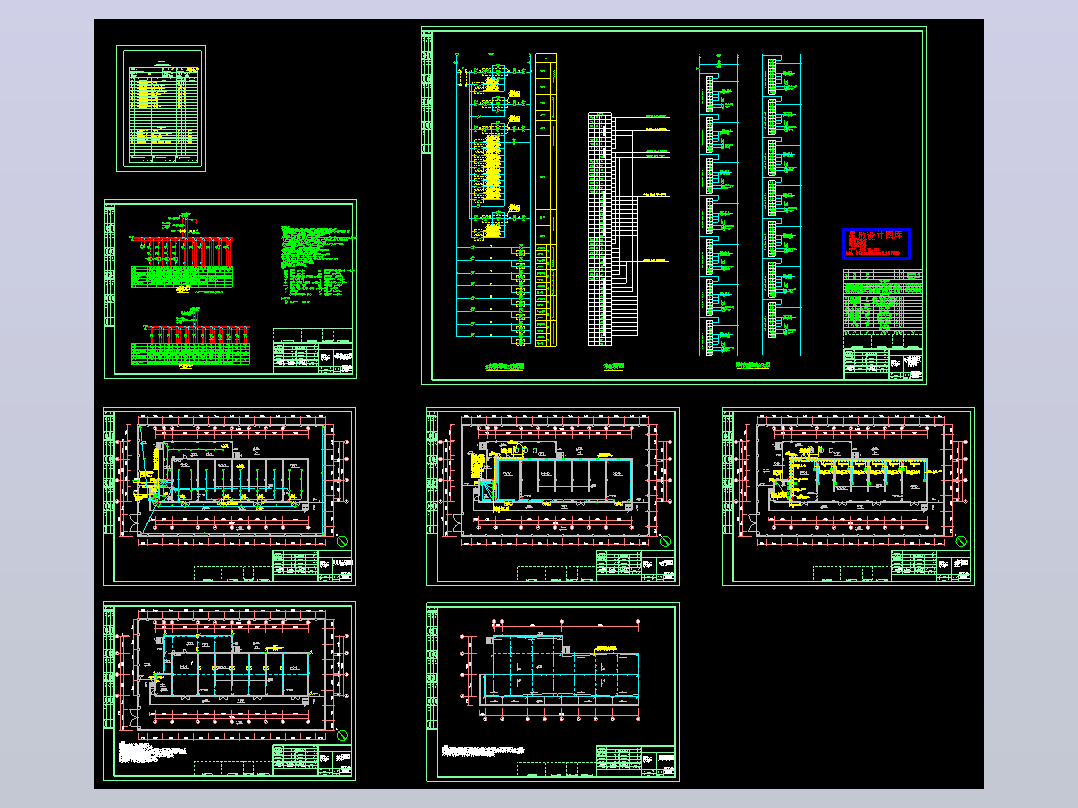1078x808 pixels.
Task: Click the white notes text in bottom-left sheet
Action: [152, 752]
